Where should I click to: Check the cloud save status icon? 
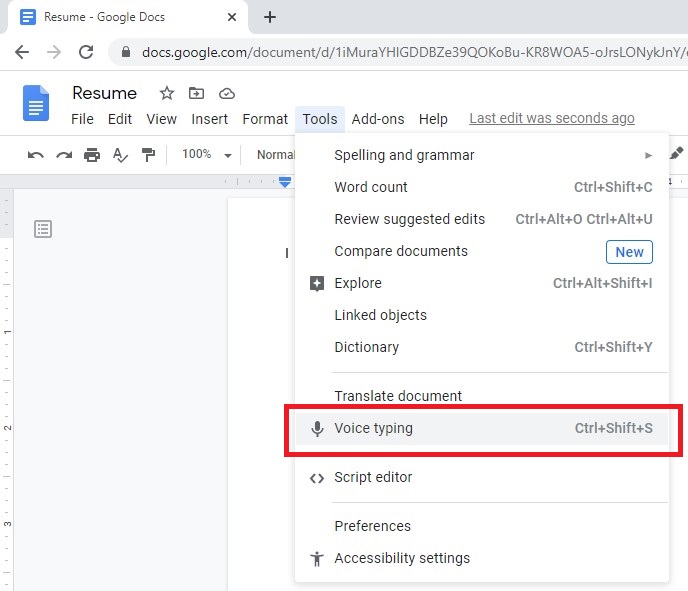pyautogui.click(x=227, y=93)
